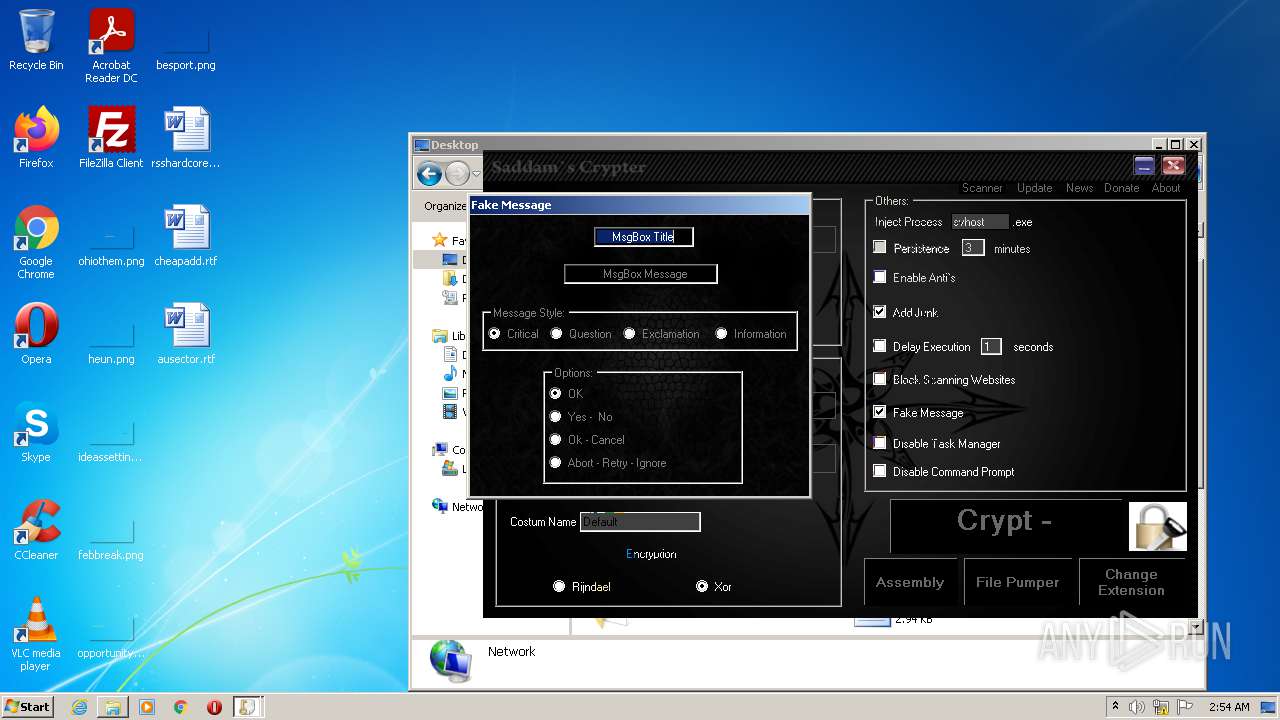Click the Crypt button
This screenshot has width=1280, height=720.
[x=1005, y=525]
